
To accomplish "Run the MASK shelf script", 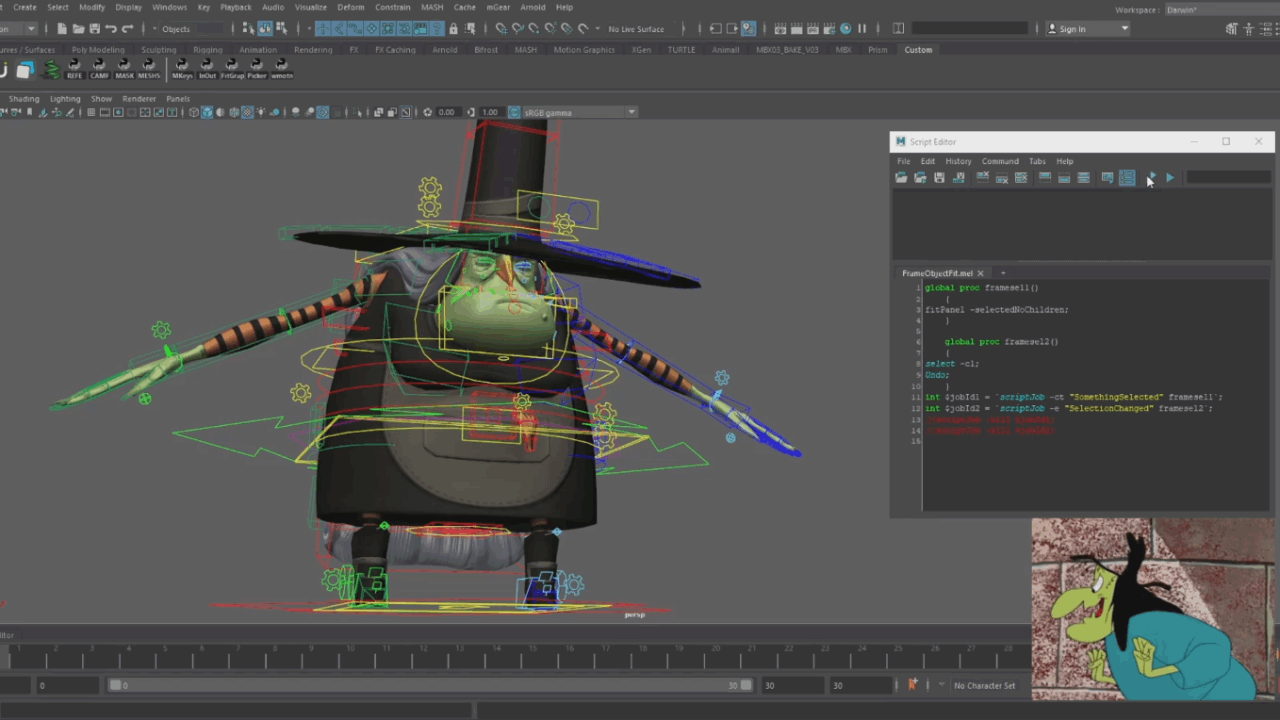I will click(124, 70).
